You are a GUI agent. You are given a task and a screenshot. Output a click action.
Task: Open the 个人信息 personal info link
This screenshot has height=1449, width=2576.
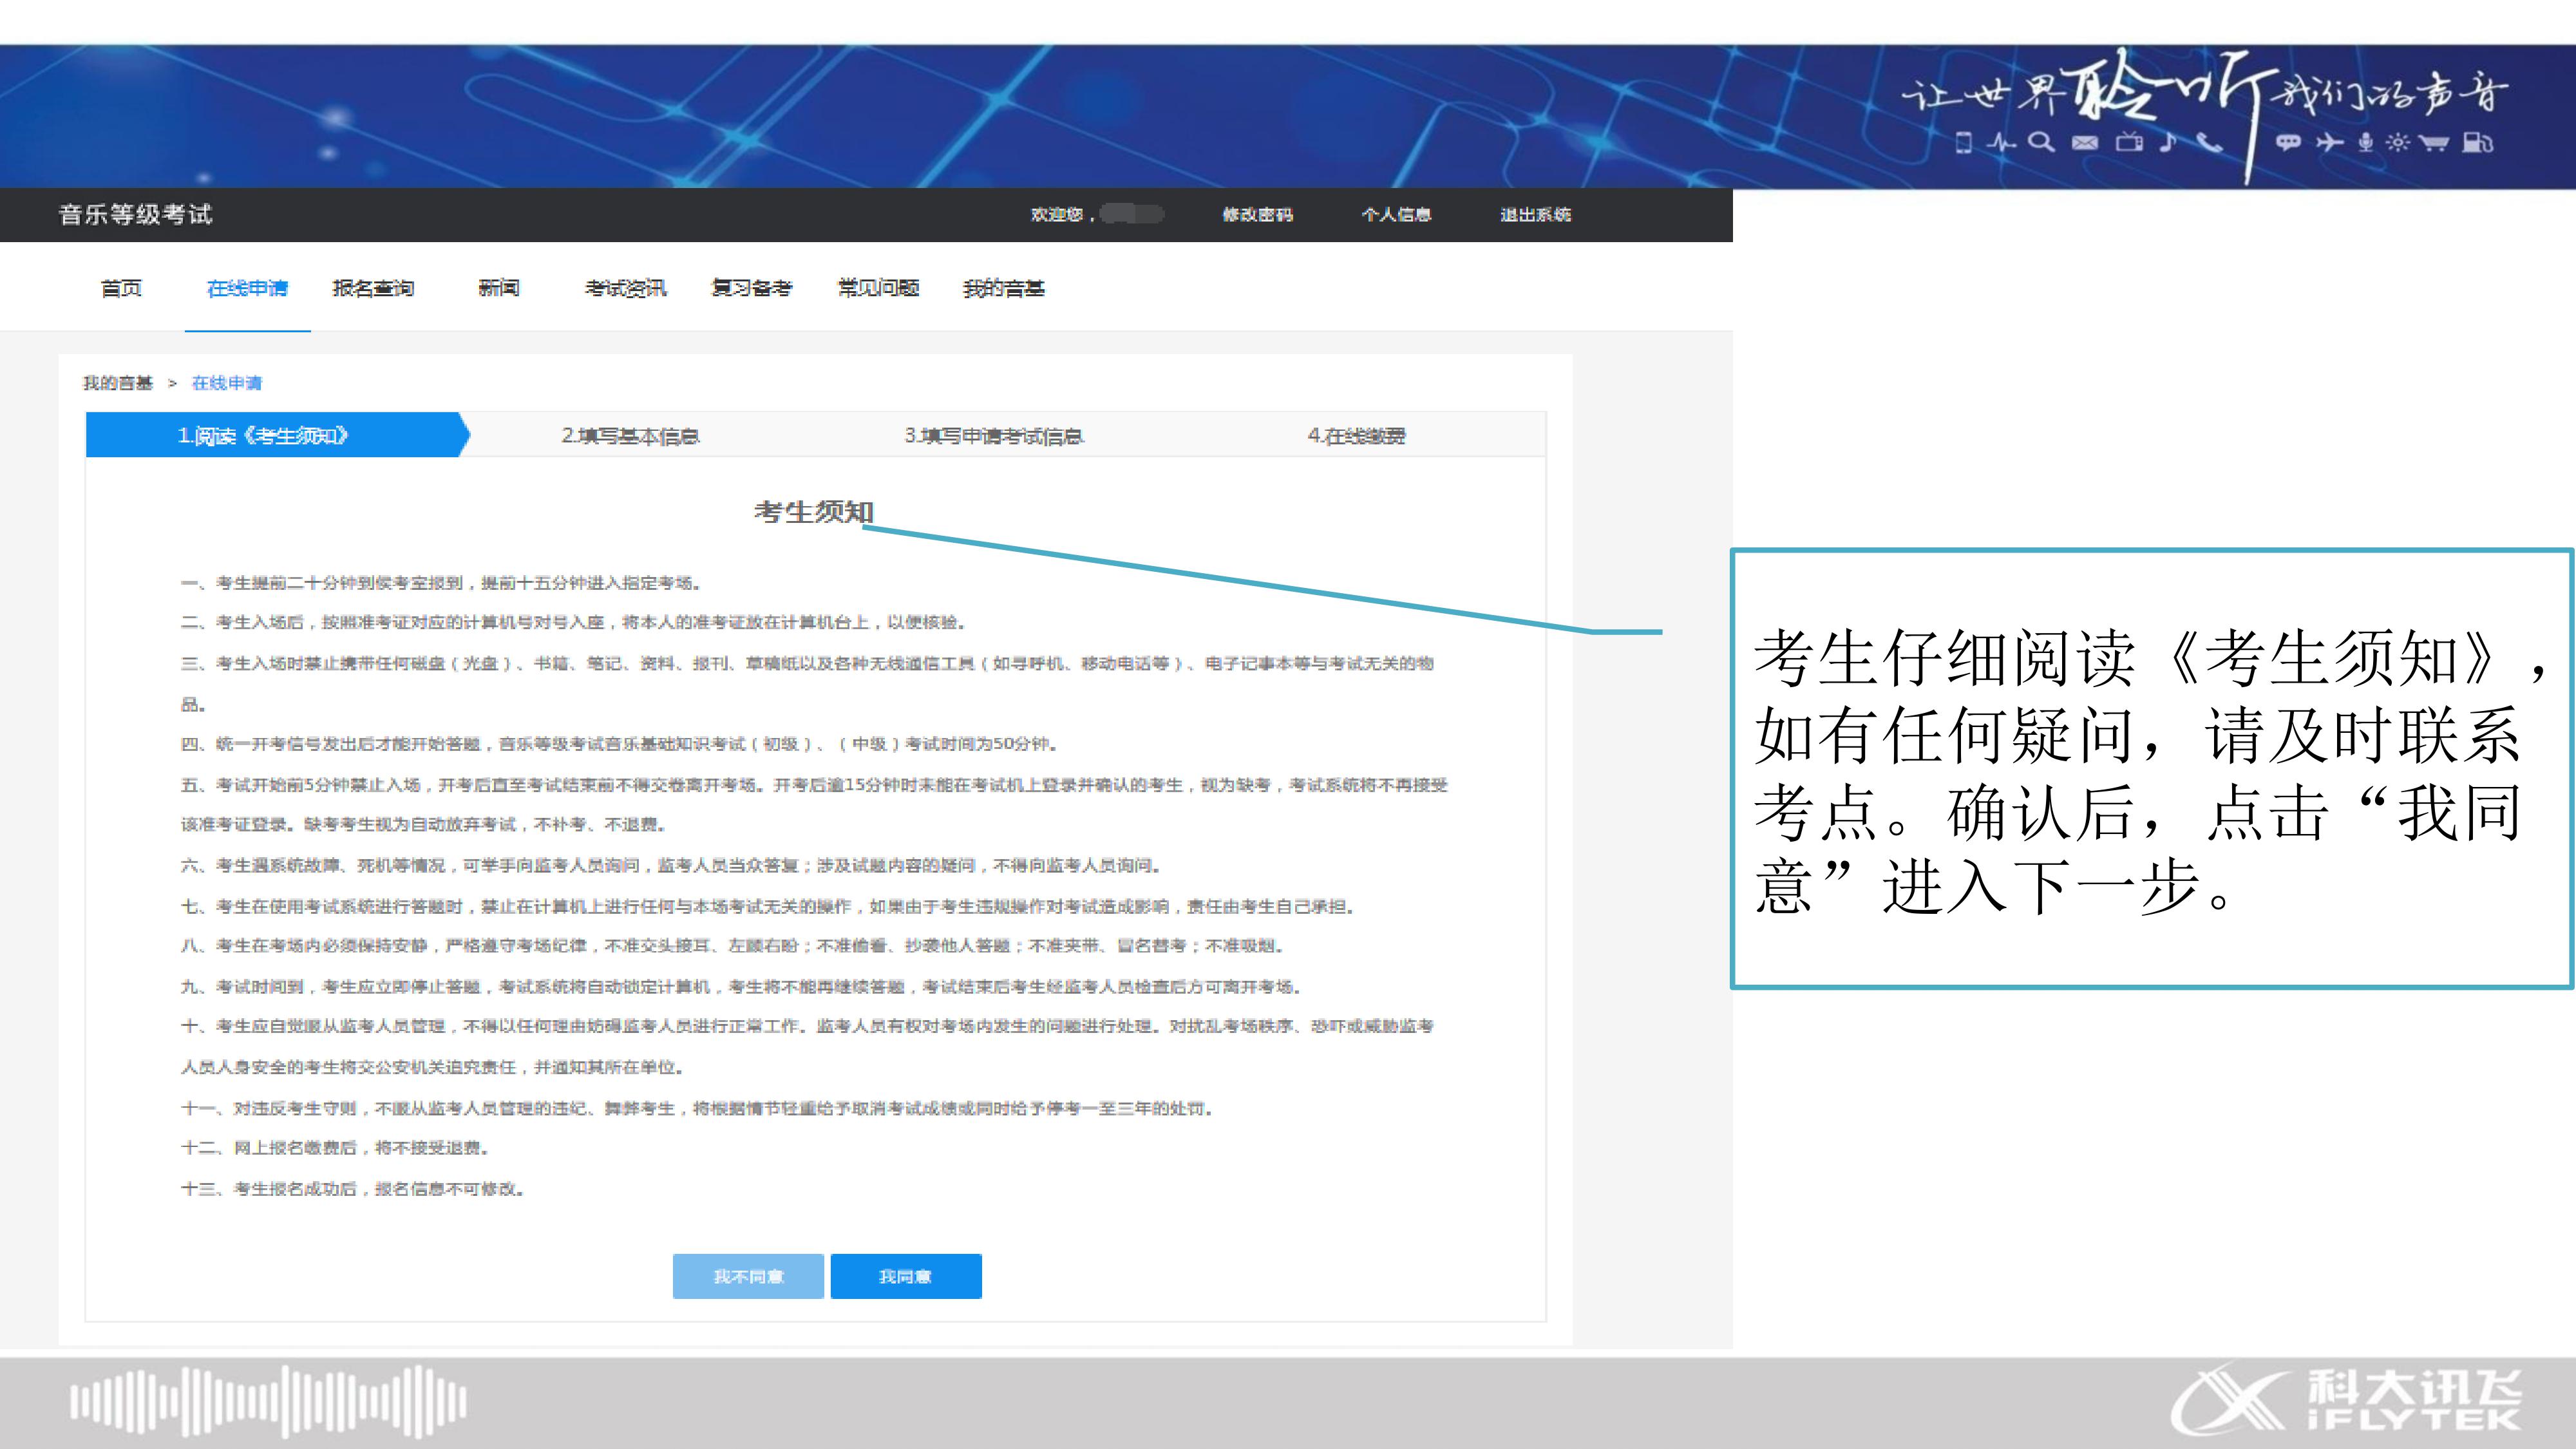click(1396, 214)
